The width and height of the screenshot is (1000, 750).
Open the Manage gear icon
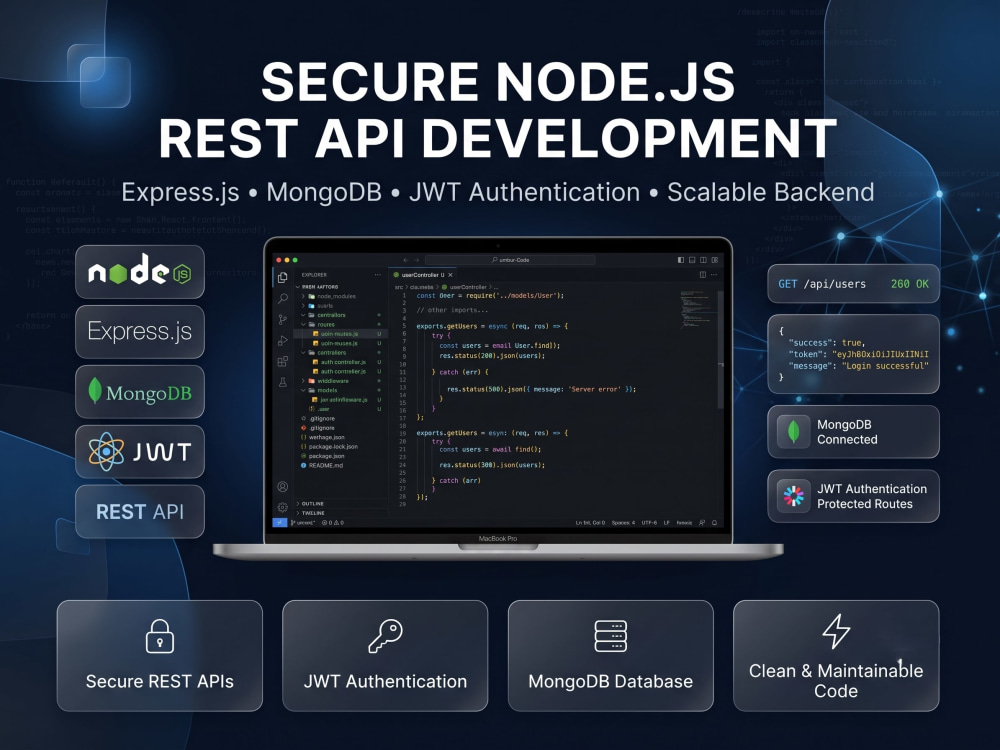coord(283,507)
